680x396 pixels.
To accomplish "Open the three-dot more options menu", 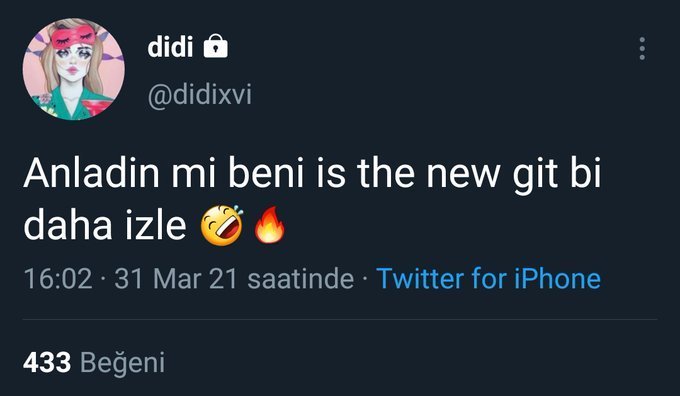I will (642, 49).
